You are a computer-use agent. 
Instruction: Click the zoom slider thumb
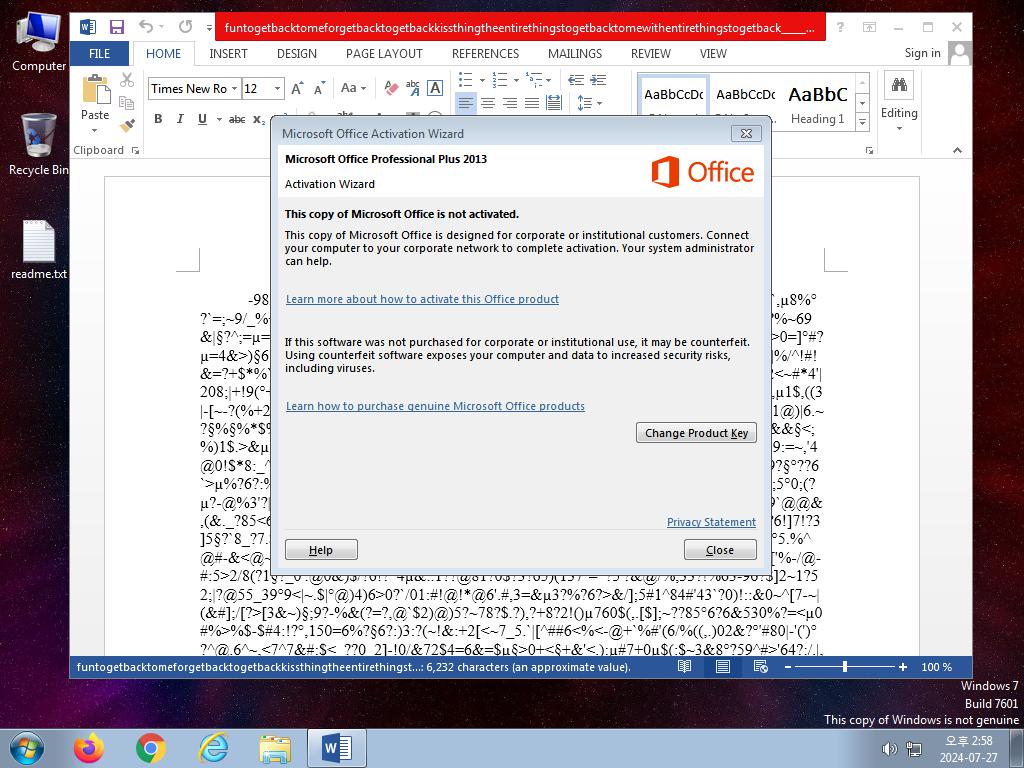tap(845, 667)
